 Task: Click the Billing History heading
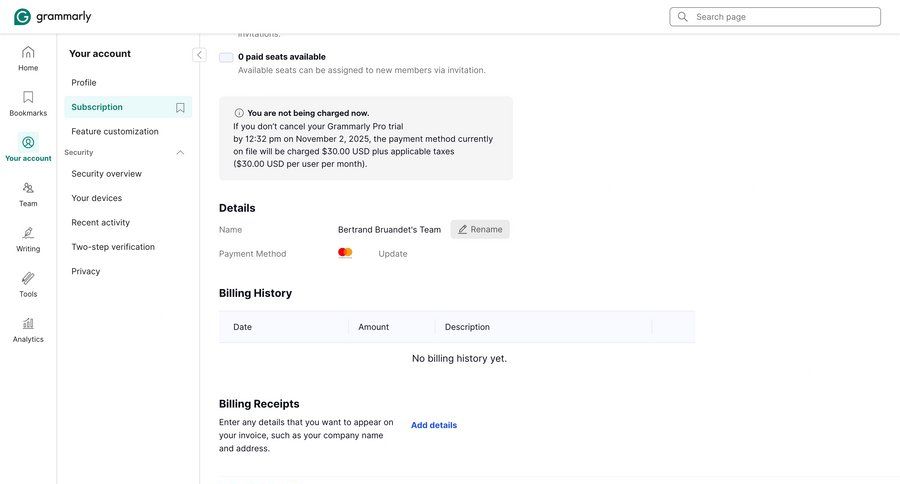tap(255, 293)
